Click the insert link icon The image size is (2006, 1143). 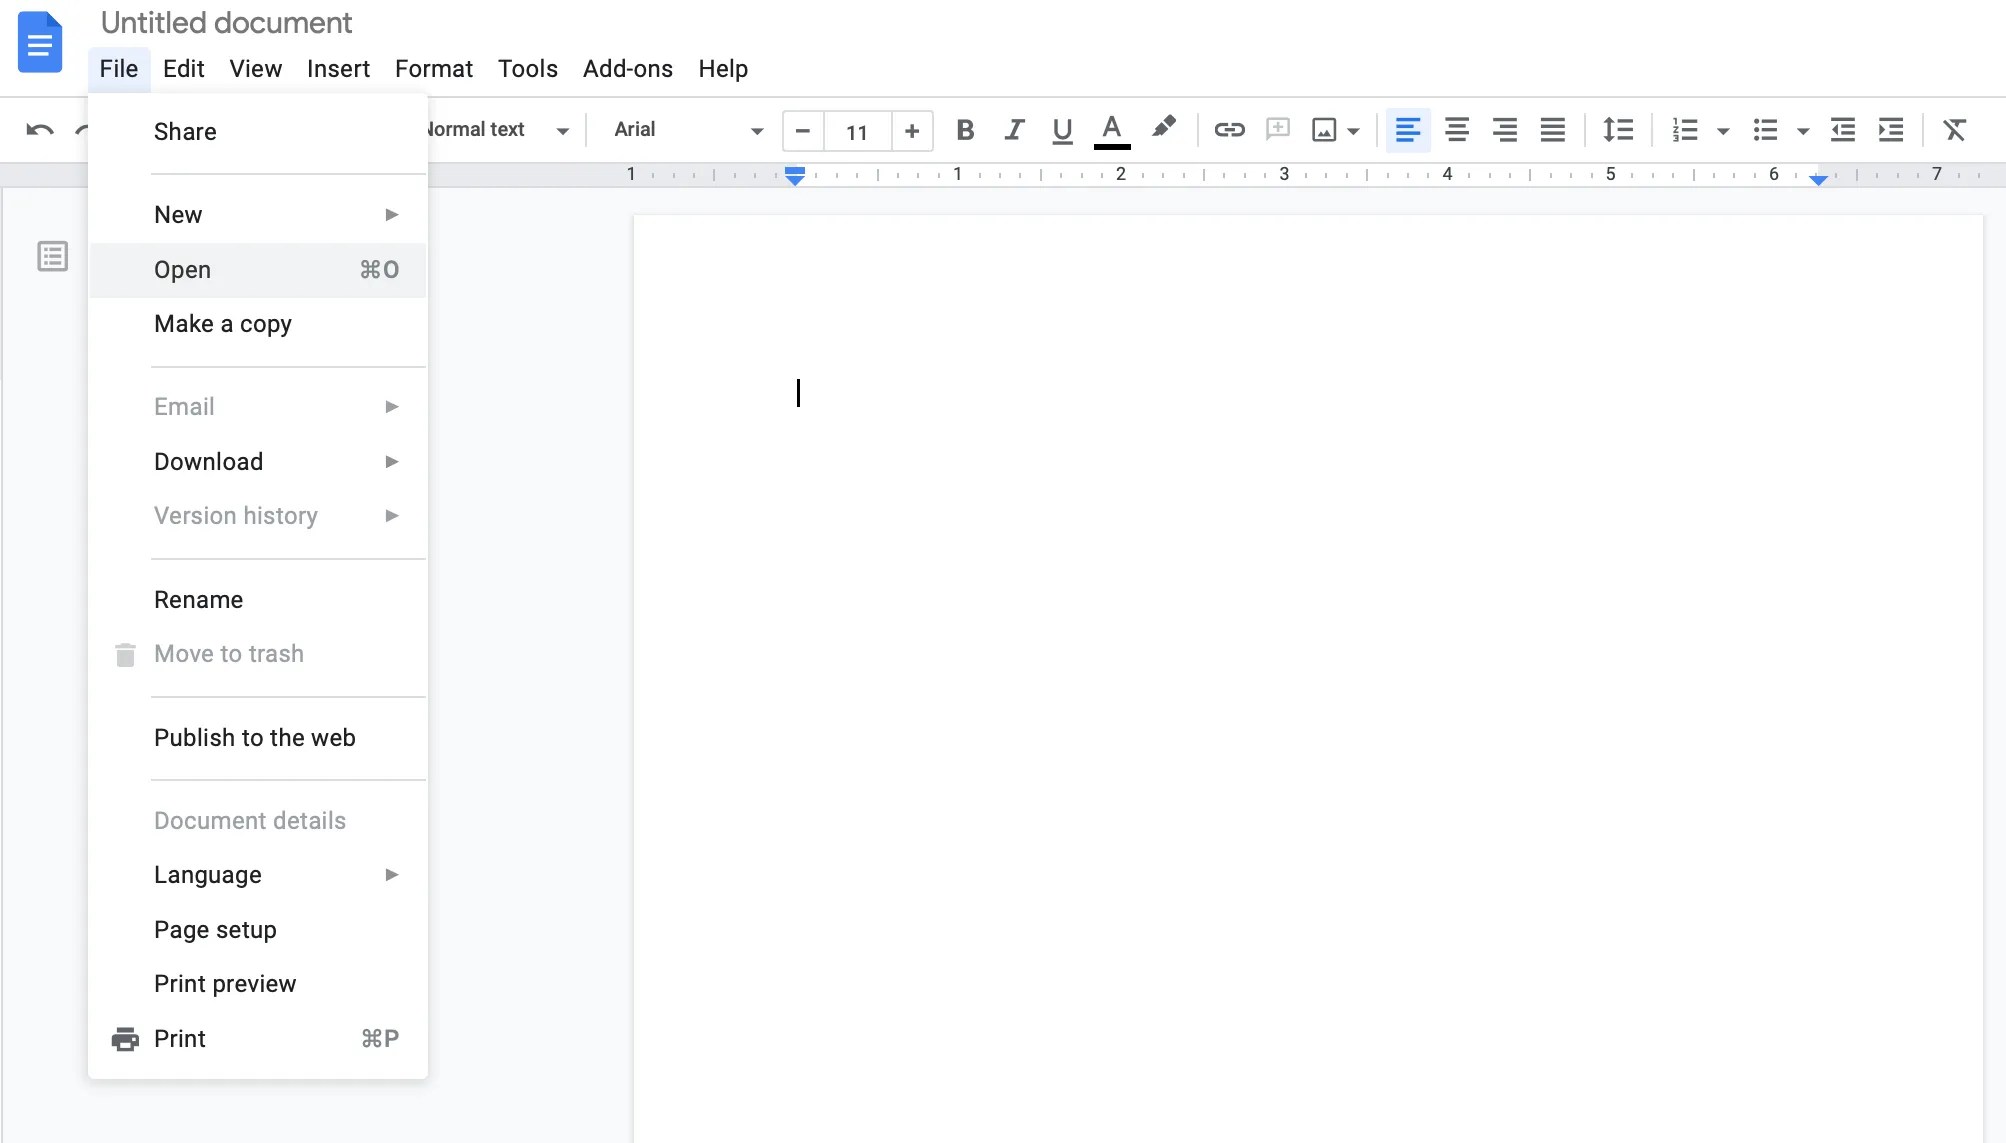coord(1229,130)
